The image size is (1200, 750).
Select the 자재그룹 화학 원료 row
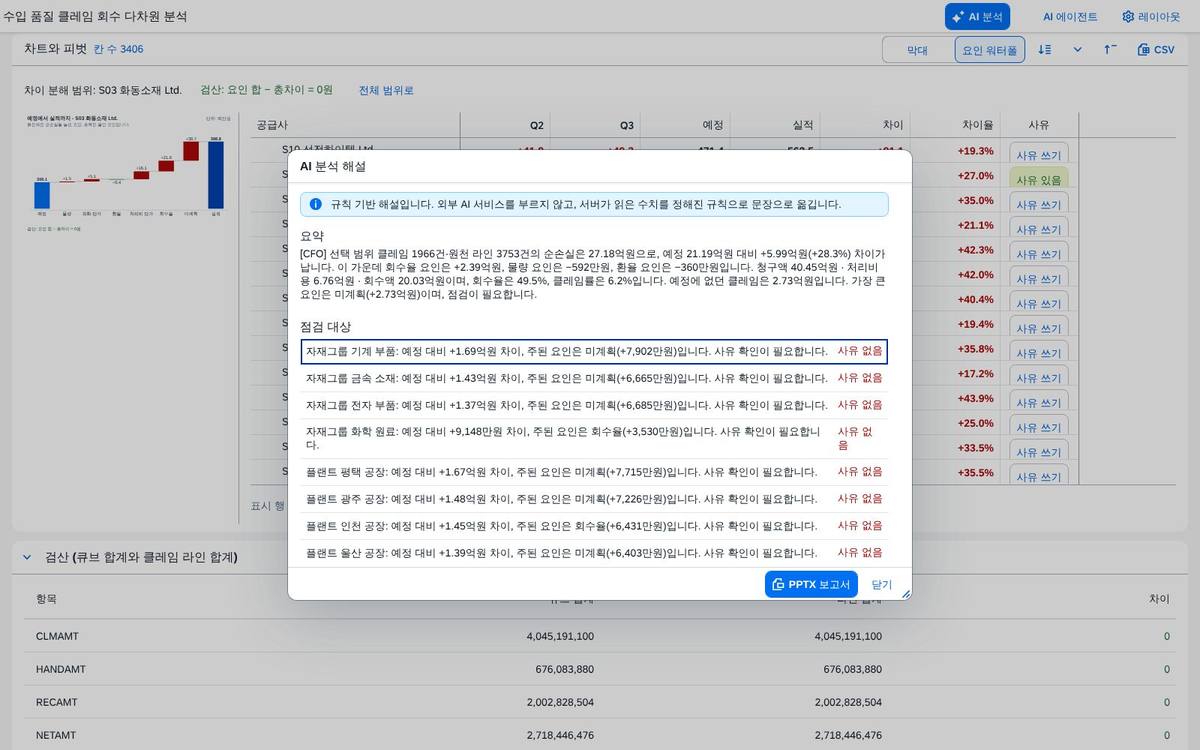point(594,438)
